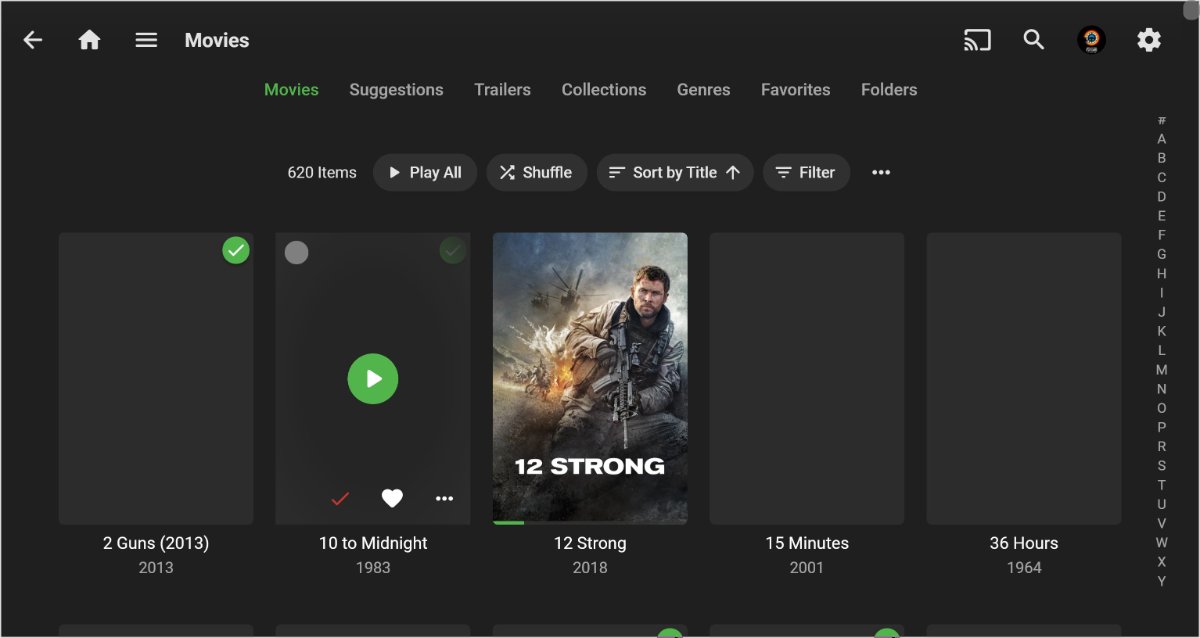1200x638 pixels.
Task: Mark 10 to Midnight as played
Action: [x=340, y=498]
